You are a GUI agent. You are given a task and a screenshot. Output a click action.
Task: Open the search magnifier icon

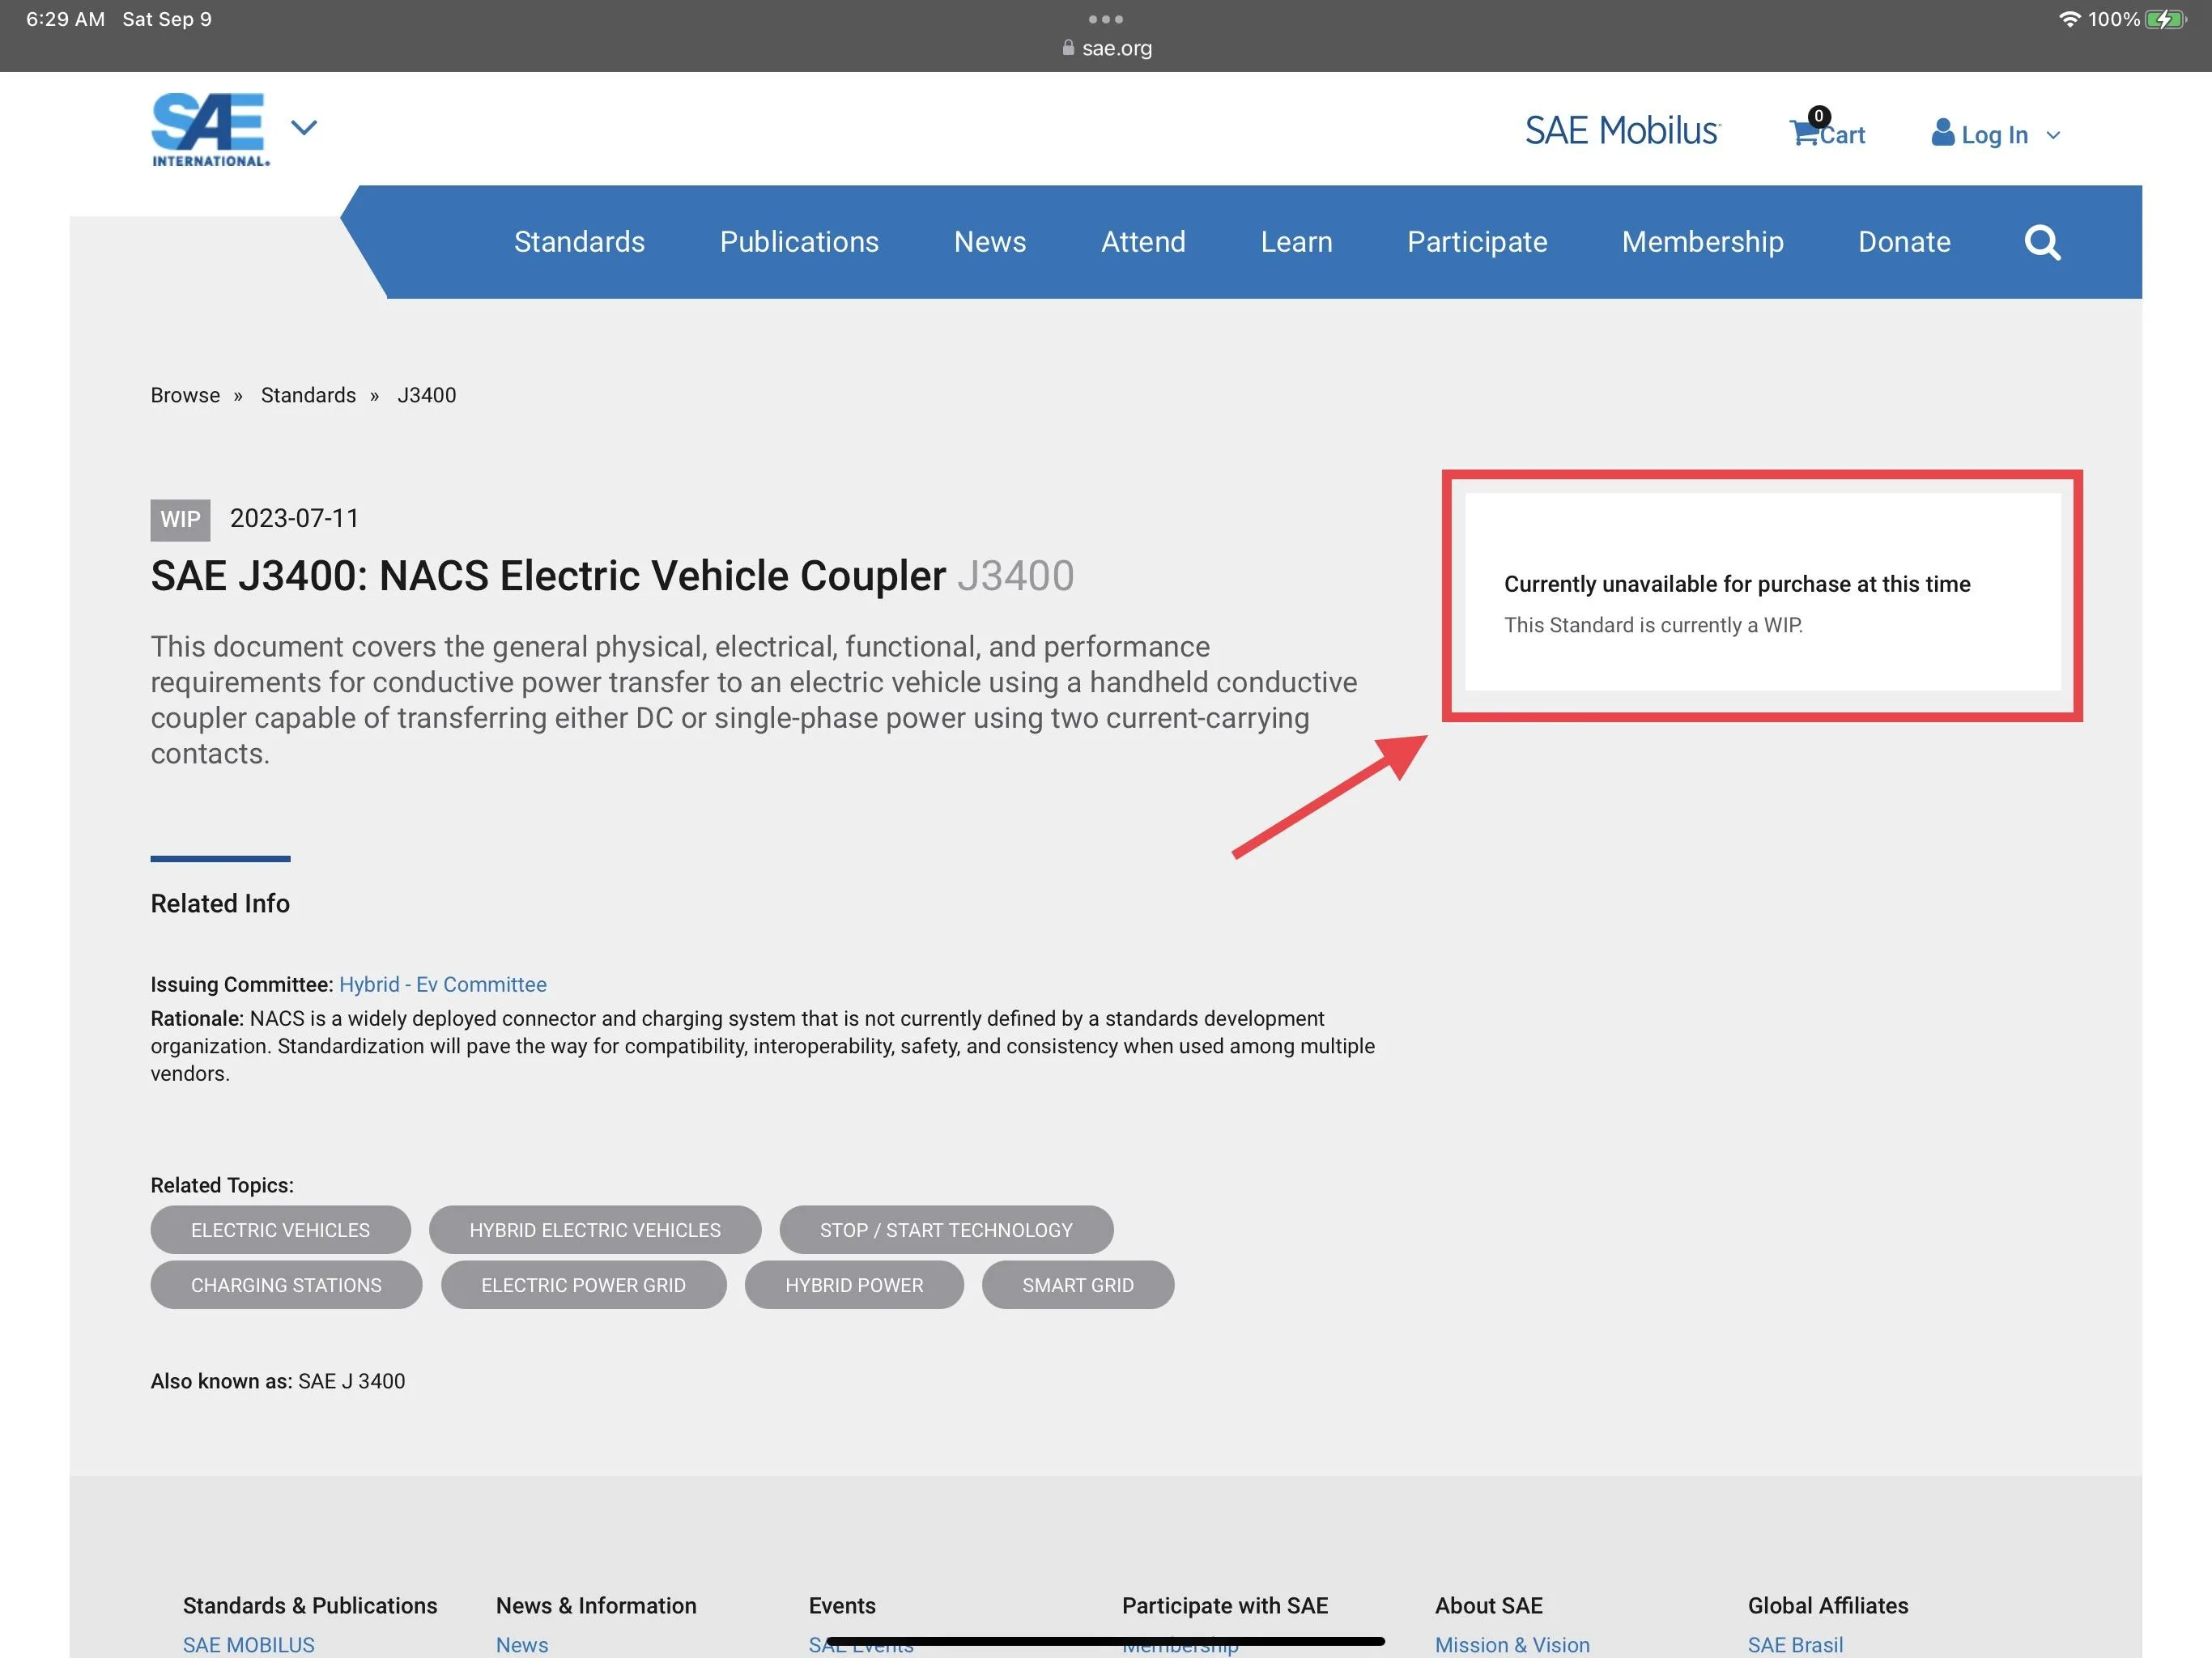click(x=2042, y=242)
